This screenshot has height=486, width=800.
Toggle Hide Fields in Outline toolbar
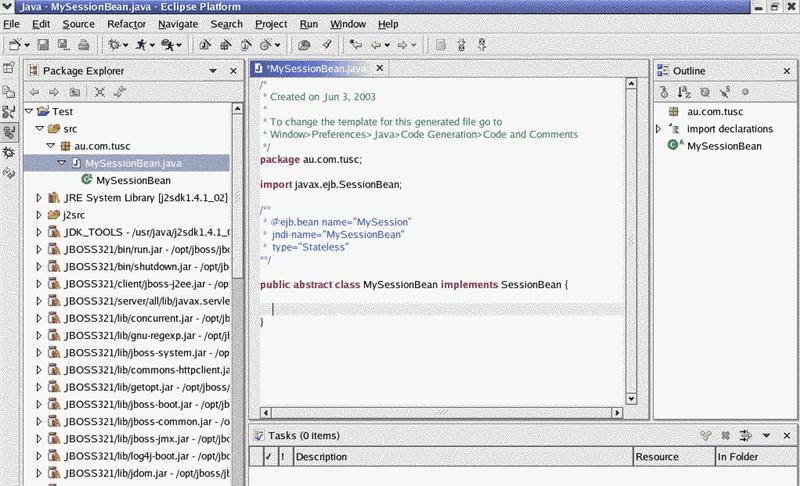point(704,92)
